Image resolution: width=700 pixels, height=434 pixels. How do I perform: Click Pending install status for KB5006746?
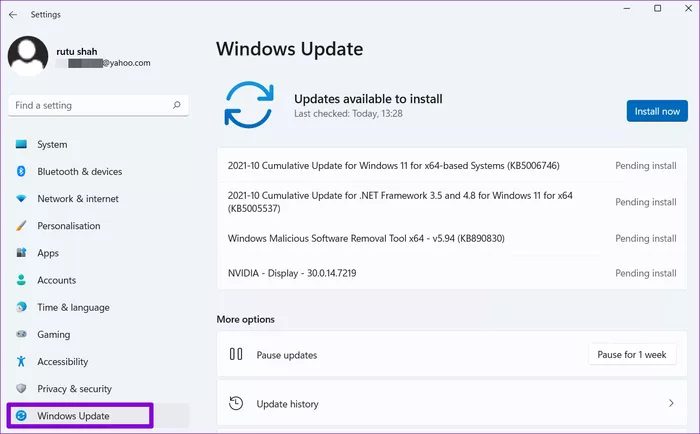coord(646,166)
